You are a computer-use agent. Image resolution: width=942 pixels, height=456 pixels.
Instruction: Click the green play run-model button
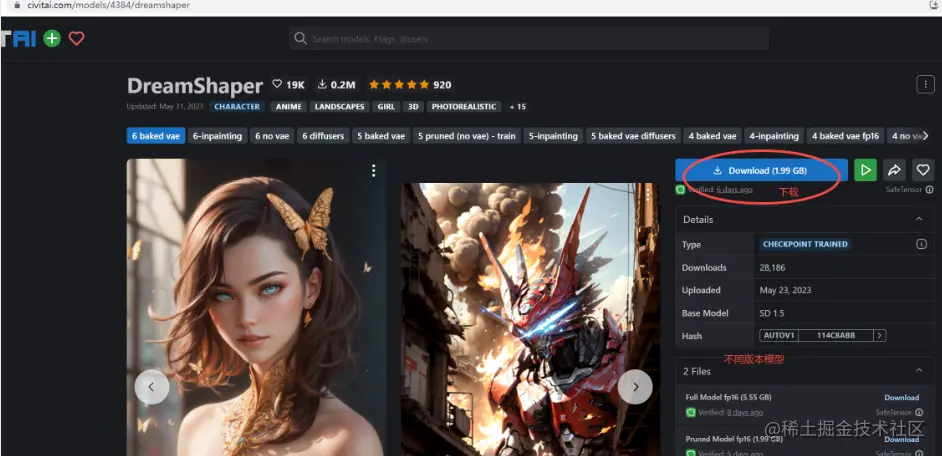866,171
